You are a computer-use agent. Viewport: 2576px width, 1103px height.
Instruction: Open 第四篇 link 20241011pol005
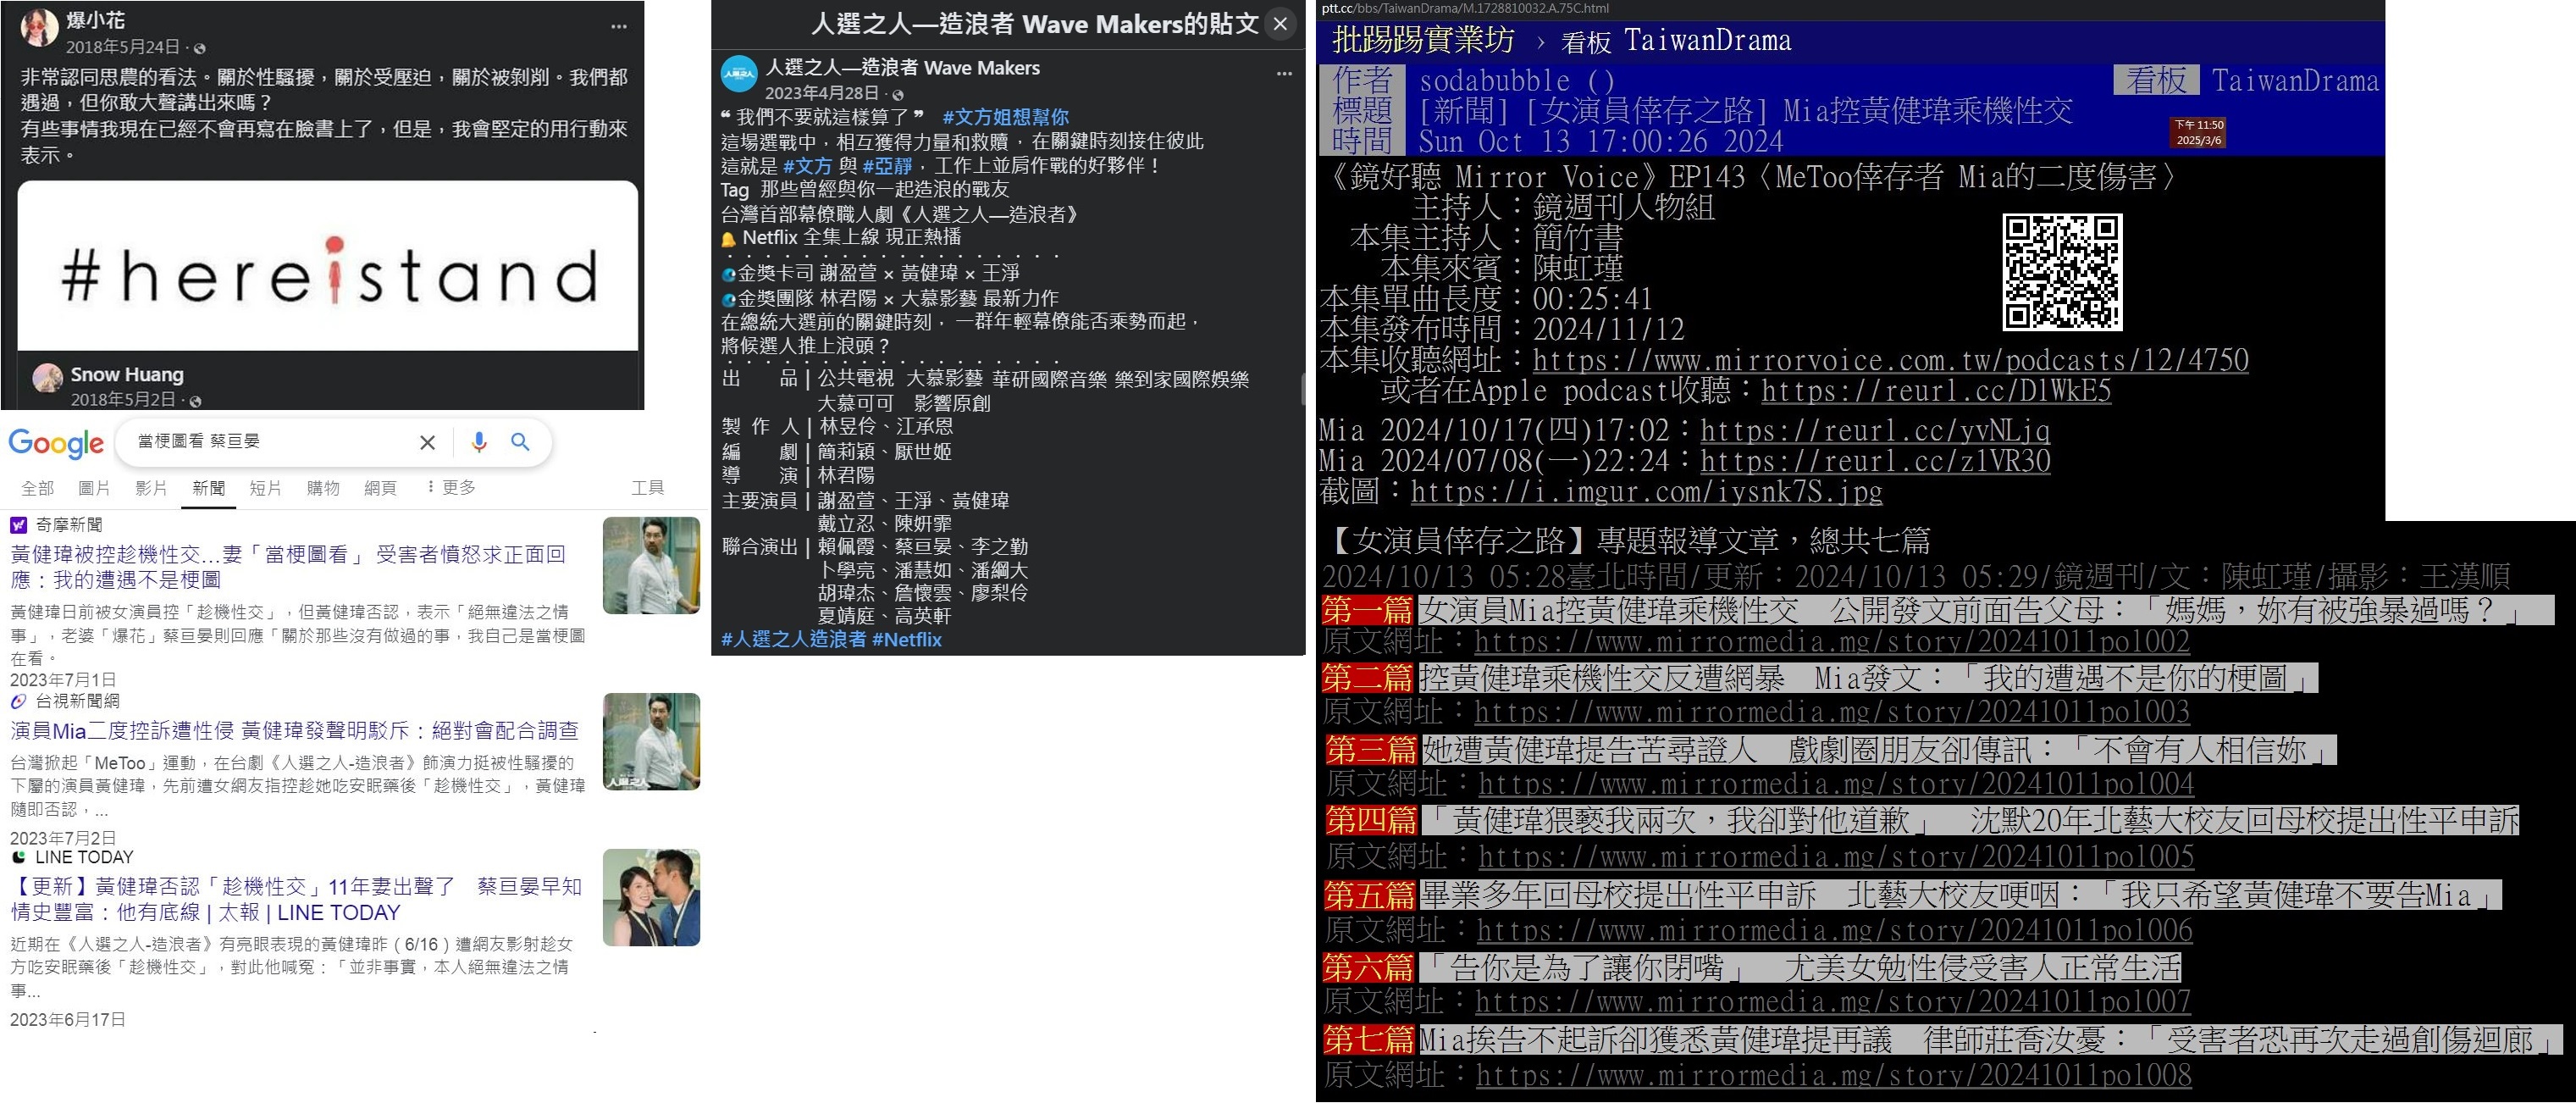tap(1836, 857)
